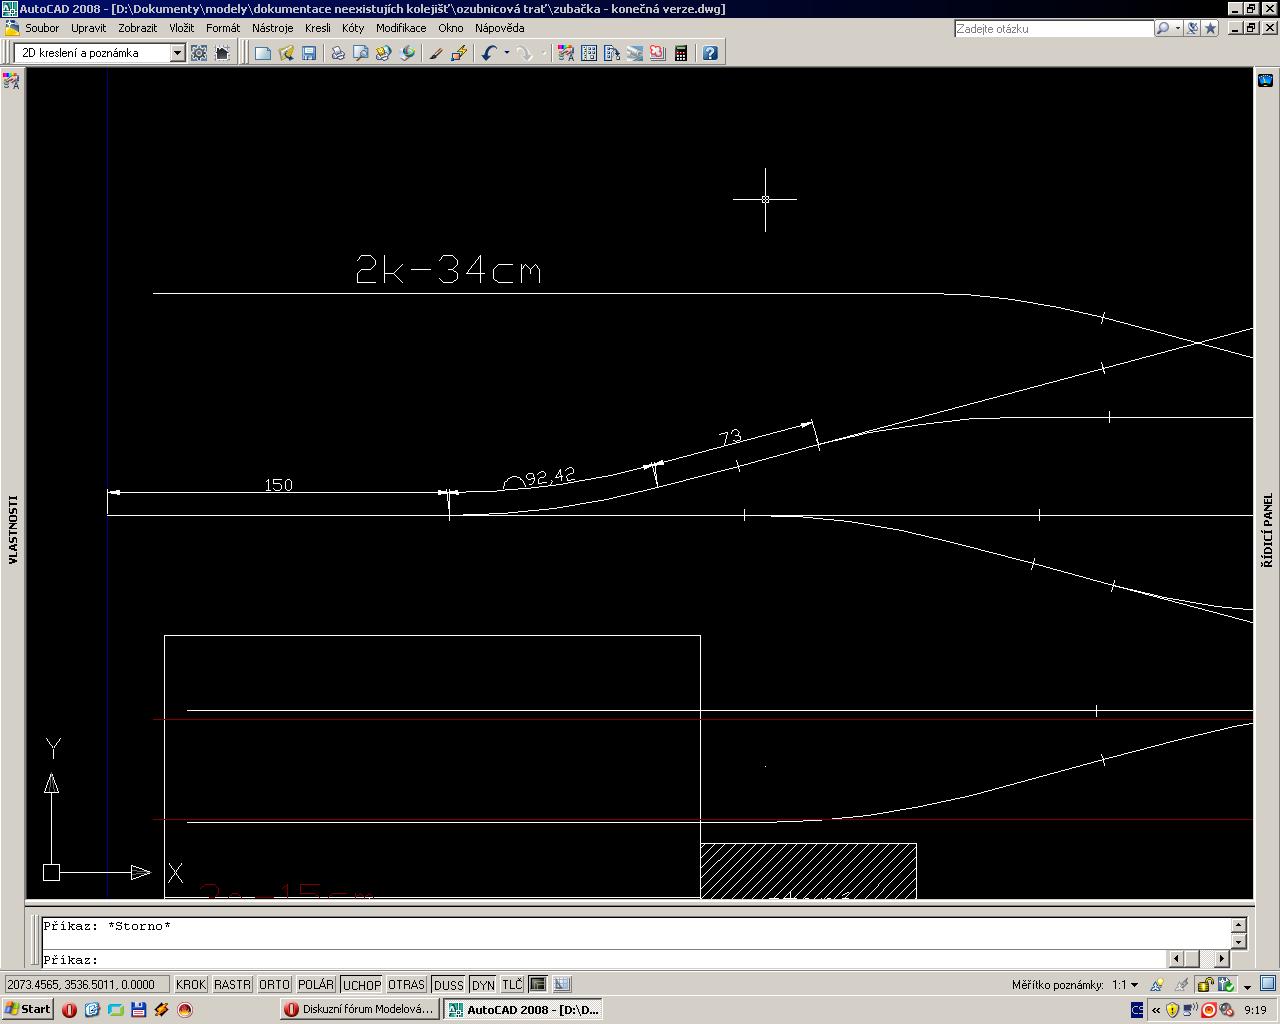Click the Save drawing toolbar icon

(x=309, y=53)
